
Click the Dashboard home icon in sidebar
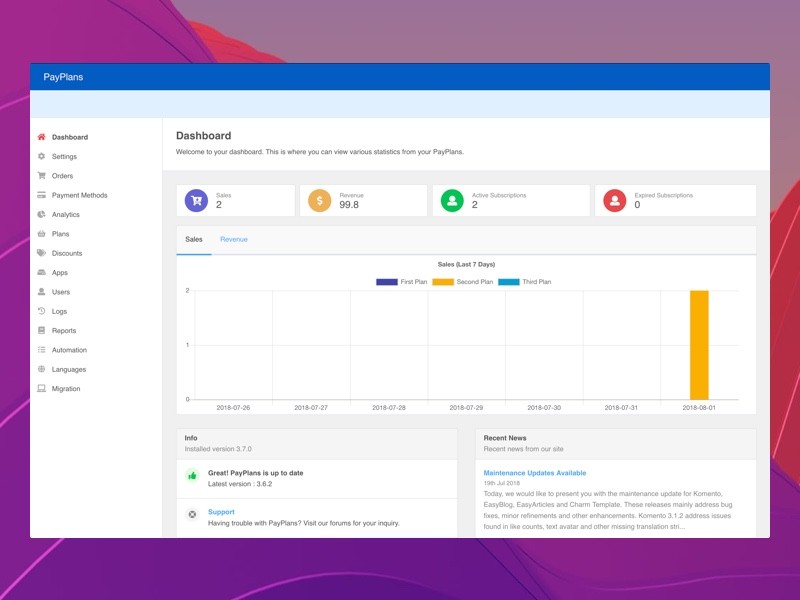[x=41, y=137]
